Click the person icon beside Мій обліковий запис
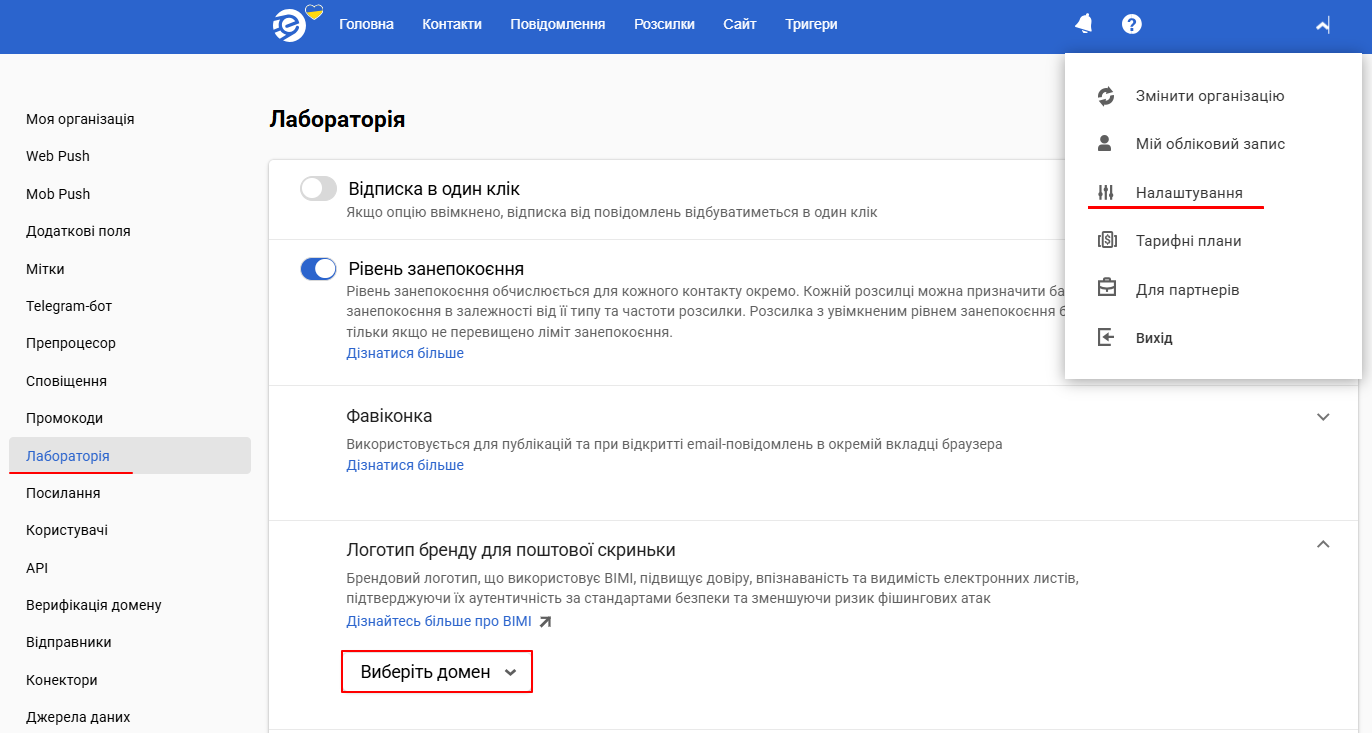This screenshot has height=733, width=1372. click(1104, 143)
